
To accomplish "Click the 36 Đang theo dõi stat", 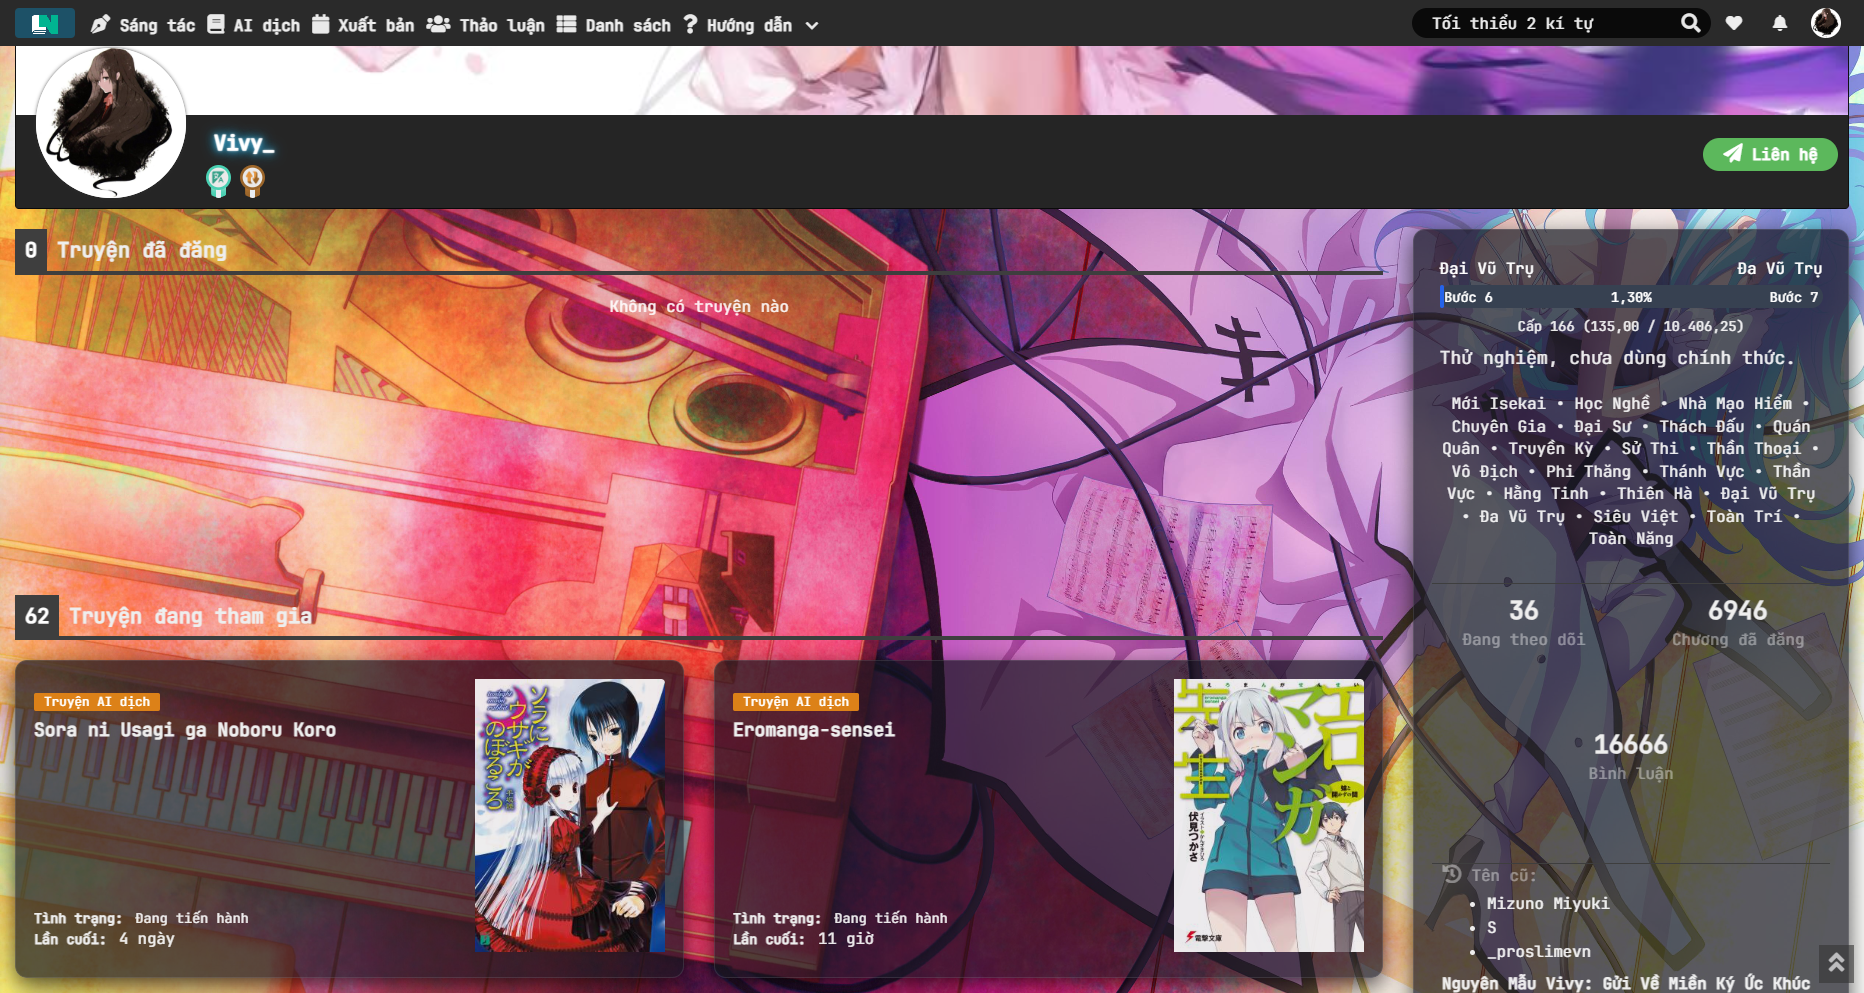I will [x=1524, y=622].
